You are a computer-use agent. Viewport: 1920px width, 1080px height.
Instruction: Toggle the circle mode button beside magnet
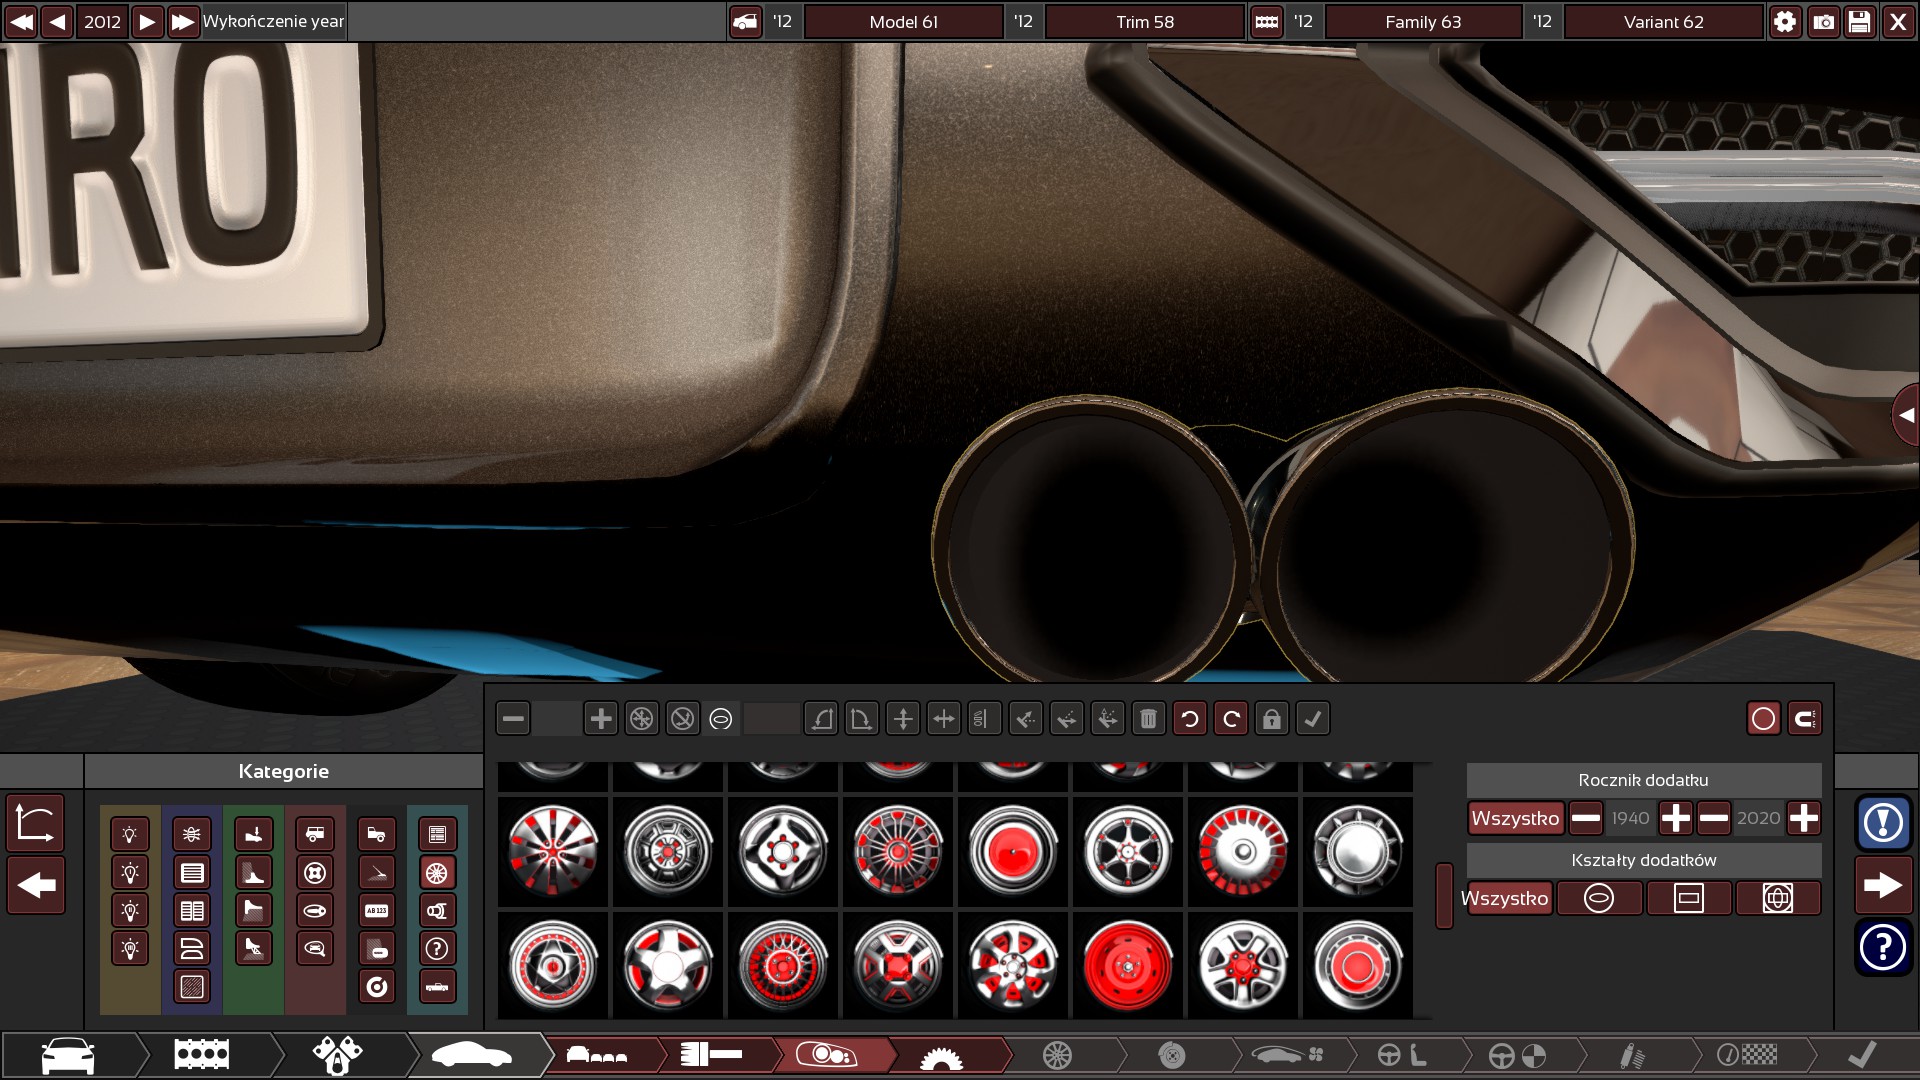1763,719
